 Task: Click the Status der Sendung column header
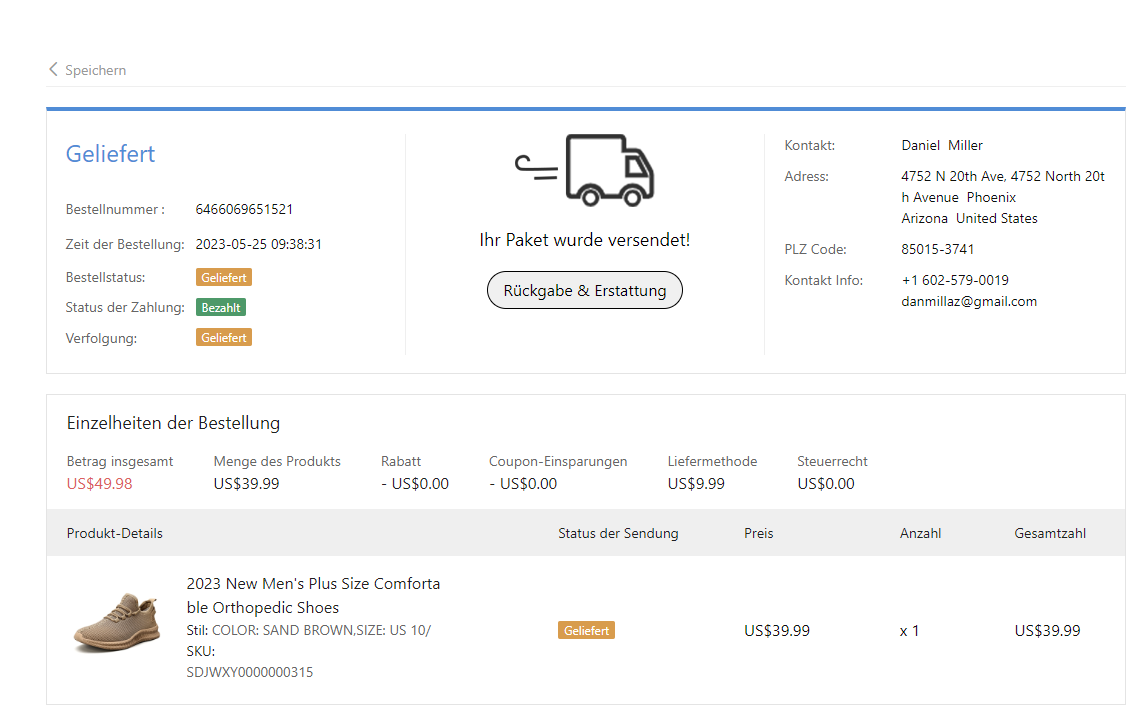pos(617,533)
